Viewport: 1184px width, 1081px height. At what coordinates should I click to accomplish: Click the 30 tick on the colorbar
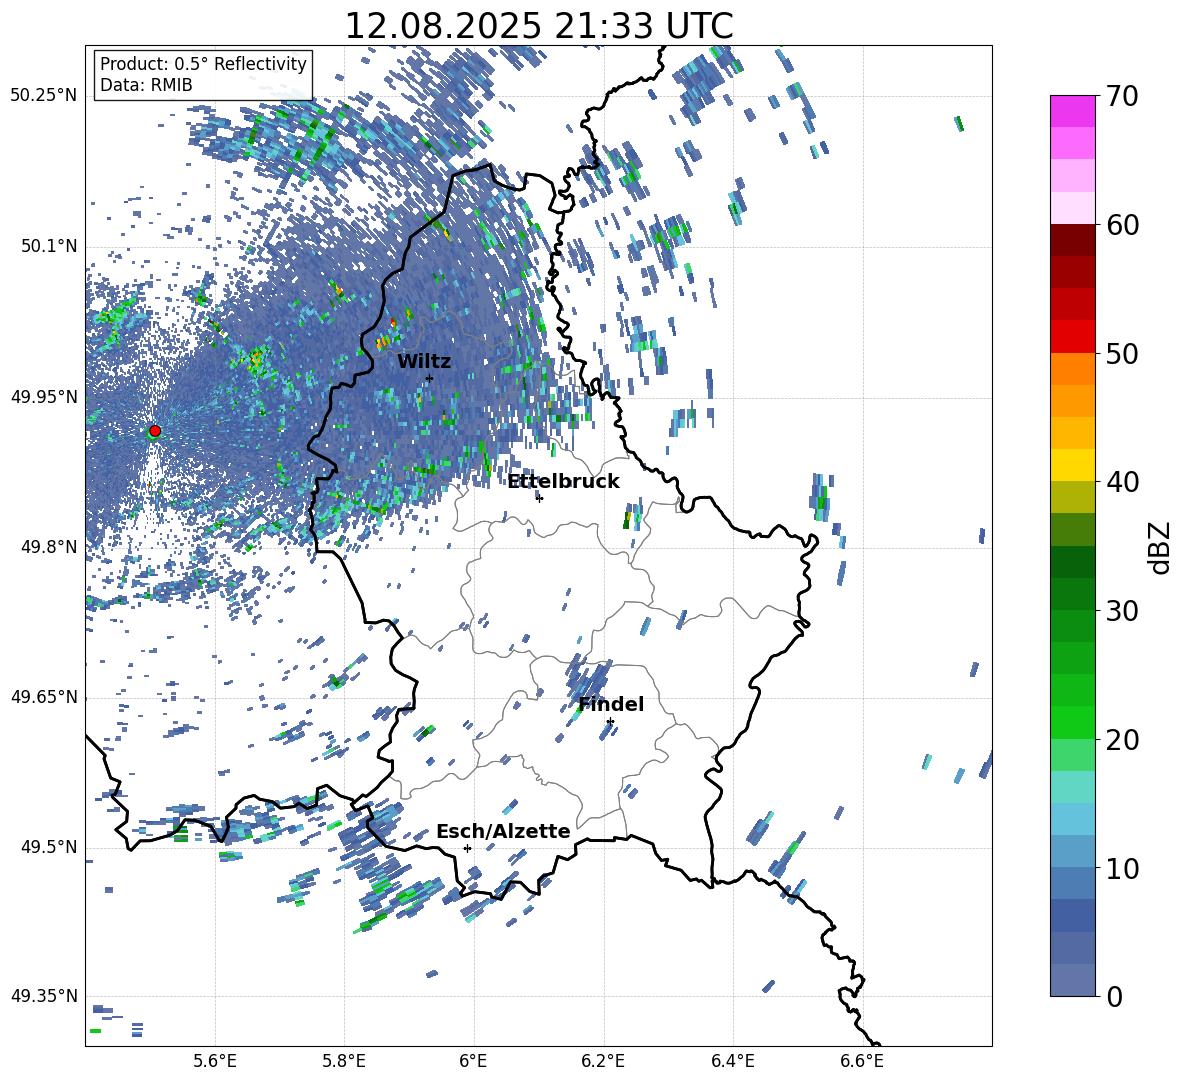(x=1122, y=611)
